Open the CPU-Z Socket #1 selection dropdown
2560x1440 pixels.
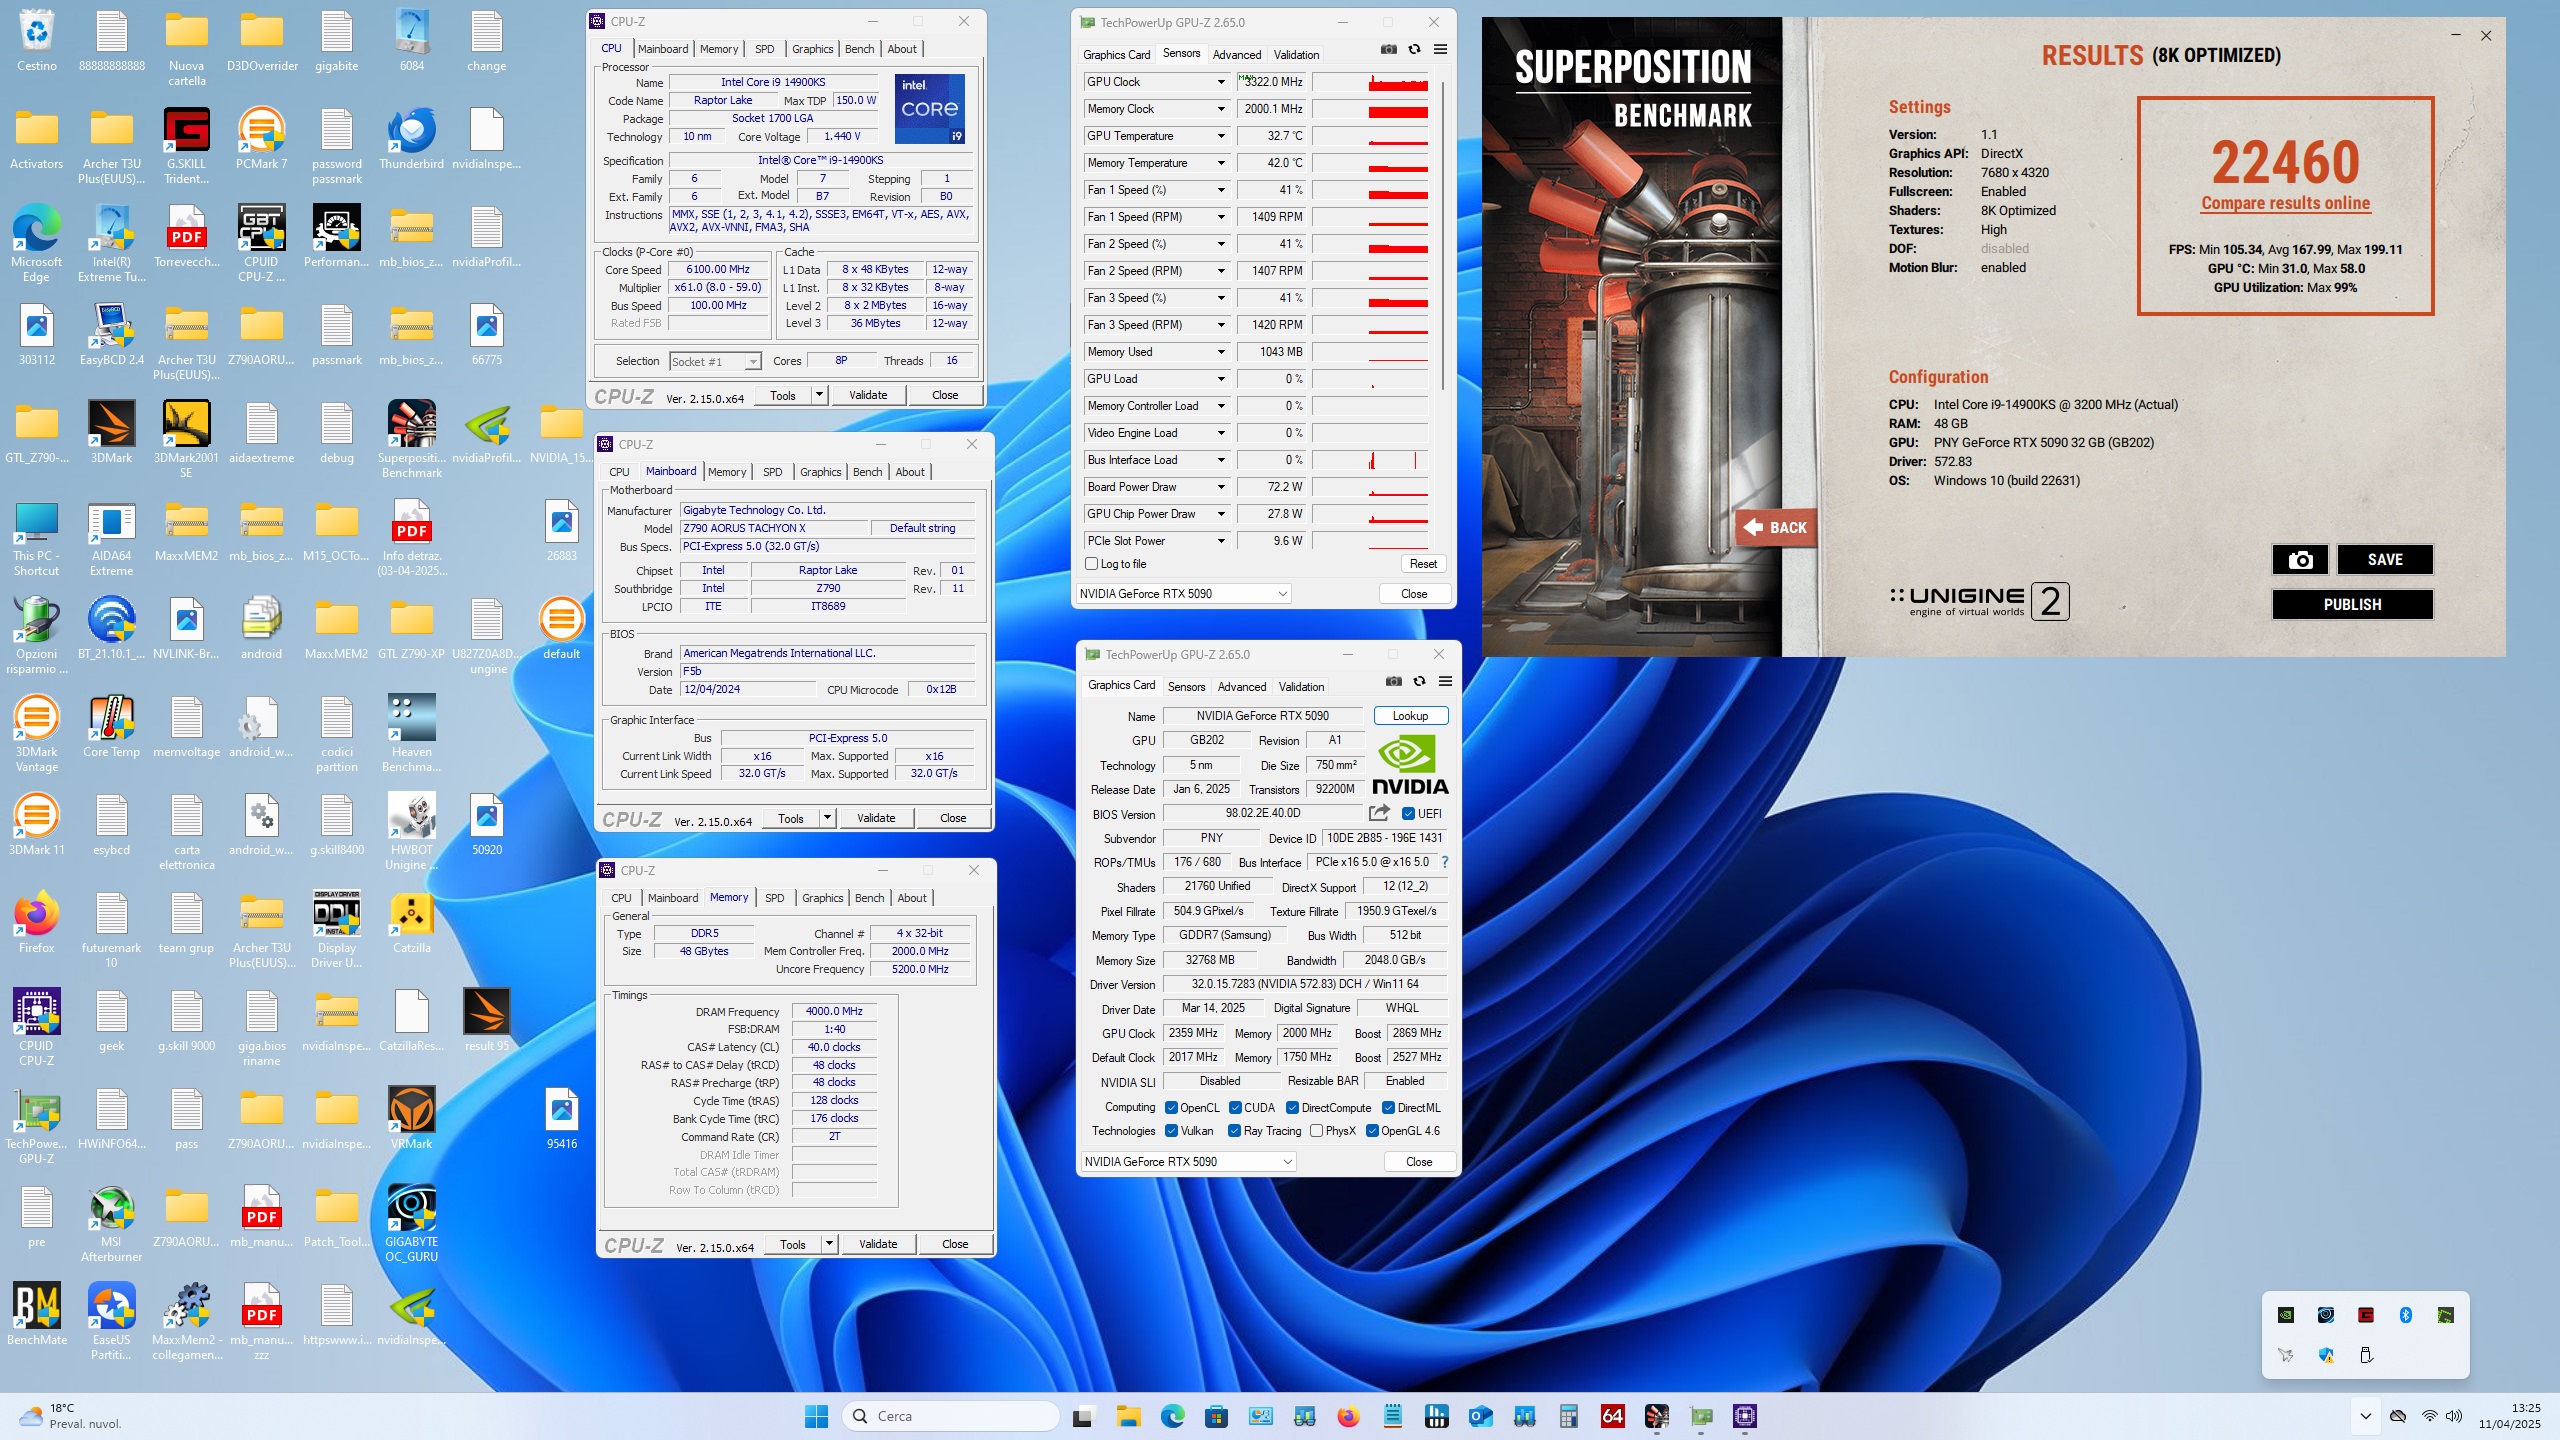(715, 362)
